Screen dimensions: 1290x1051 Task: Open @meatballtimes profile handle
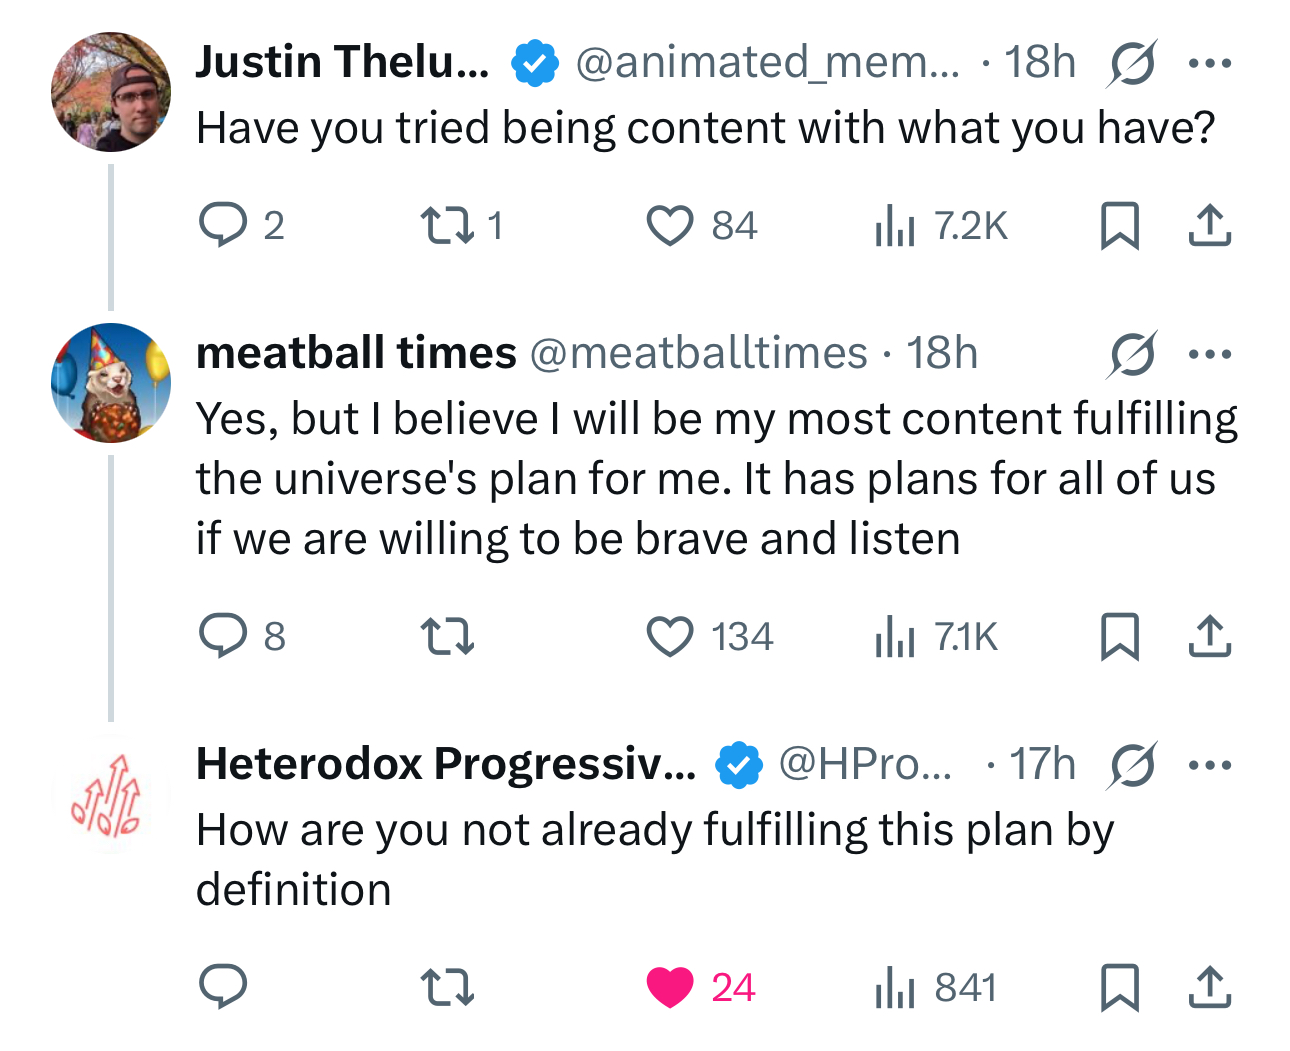(698, 353)
